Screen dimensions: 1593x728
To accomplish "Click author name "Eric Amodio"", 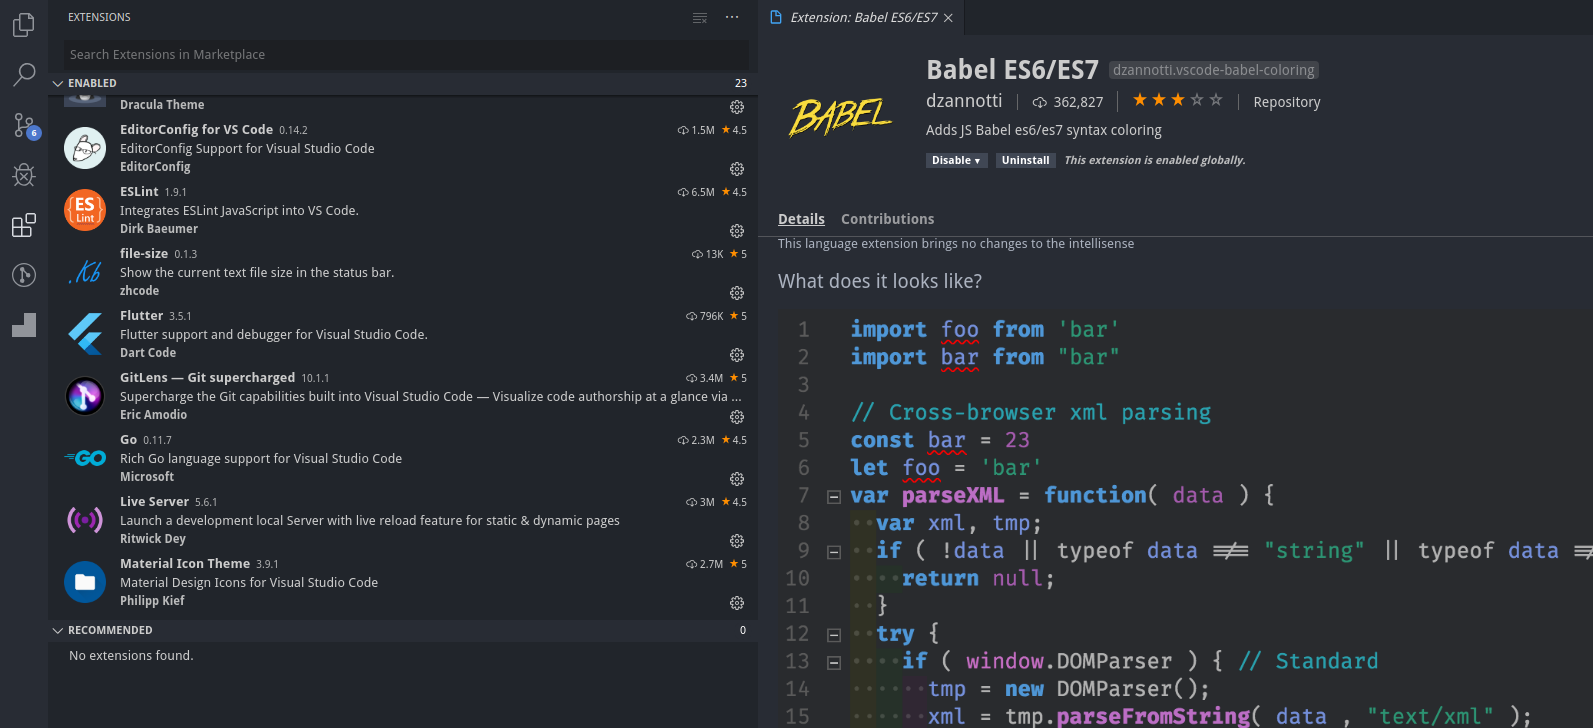I will [153, 415].
